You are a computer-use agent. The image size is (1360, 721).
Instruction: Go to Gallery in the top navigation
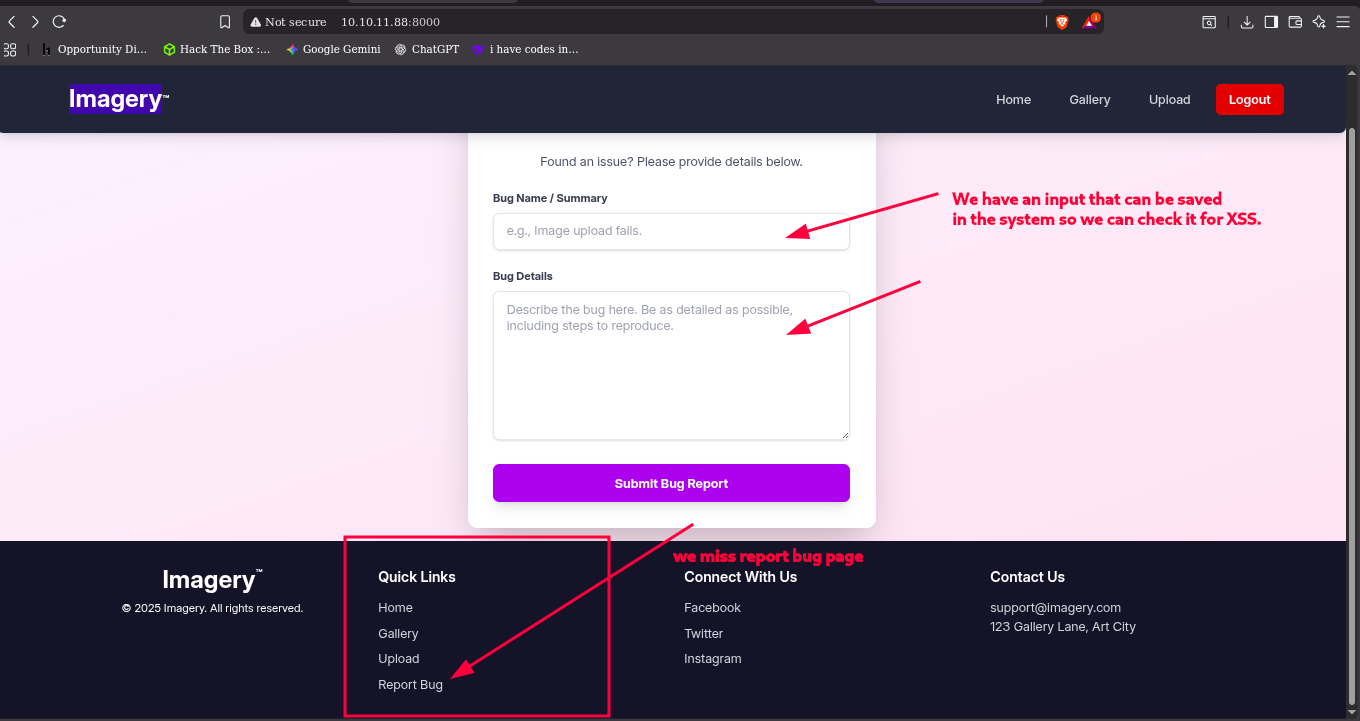pos(1089,99)
